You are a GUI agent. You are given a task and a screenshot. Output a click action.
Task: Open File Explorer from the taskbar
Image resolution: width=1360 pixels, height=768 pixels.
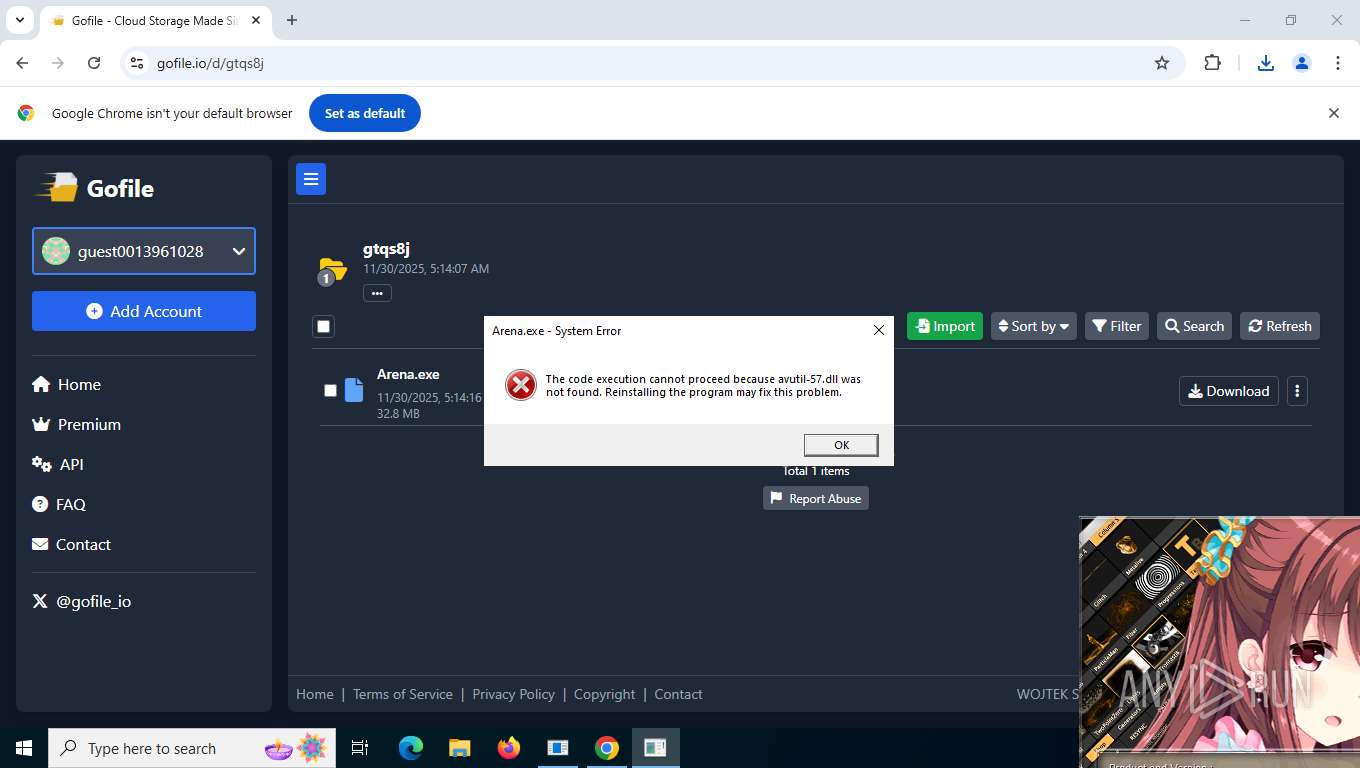(460, 748)
